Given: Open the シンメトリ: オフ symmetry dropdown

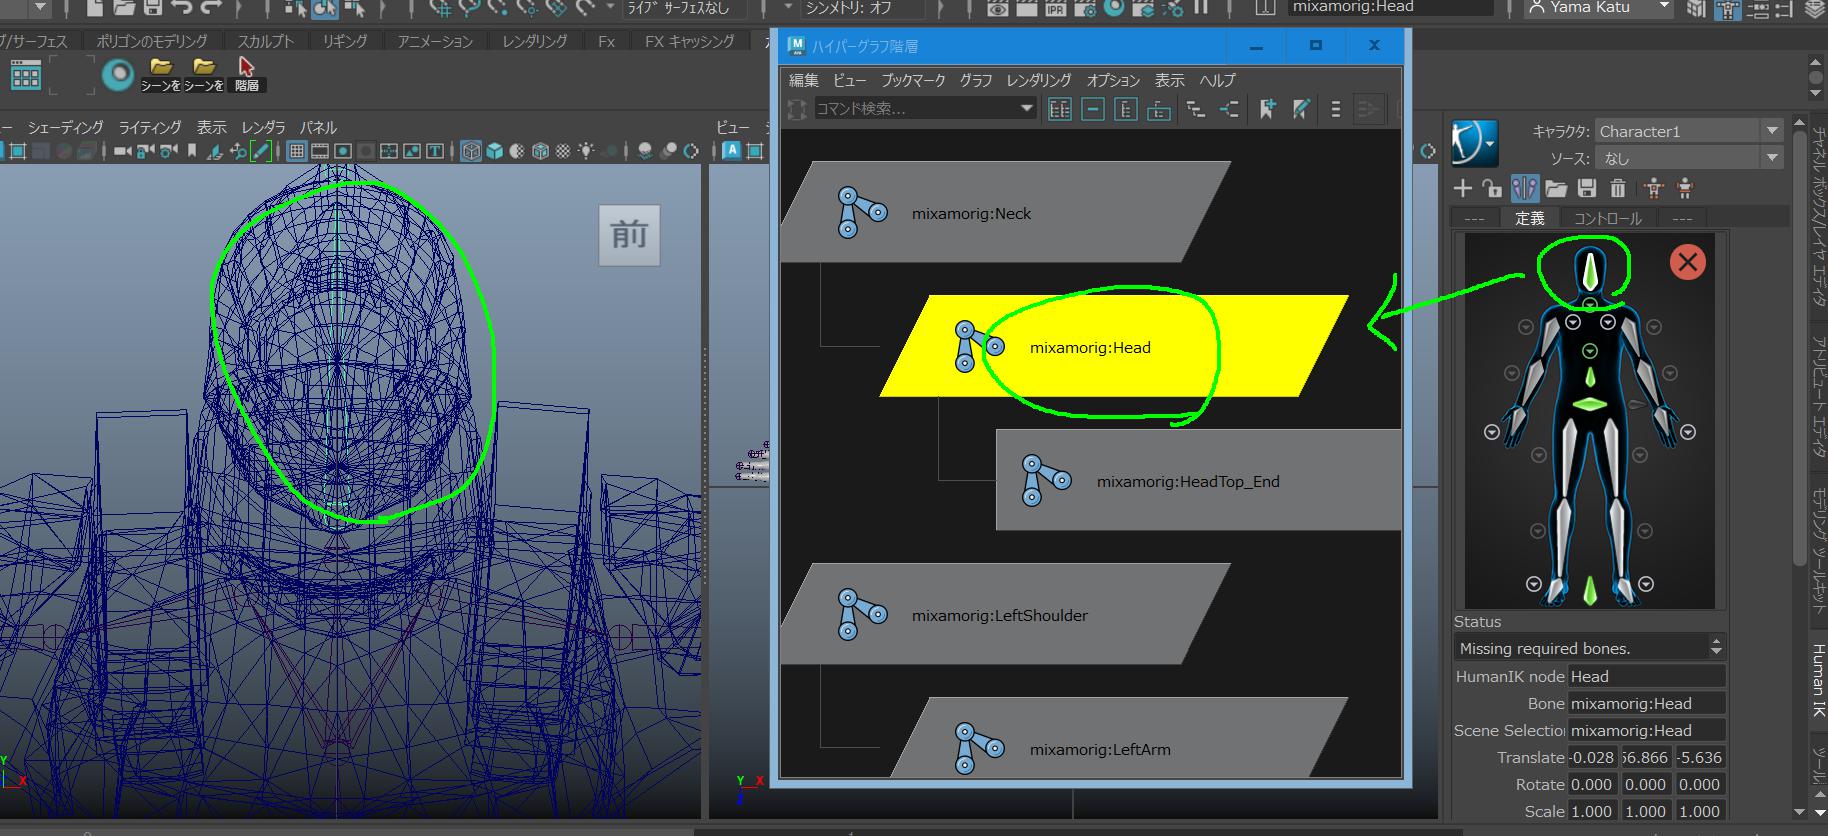Looking at the screenshot, I should (862, 8).
